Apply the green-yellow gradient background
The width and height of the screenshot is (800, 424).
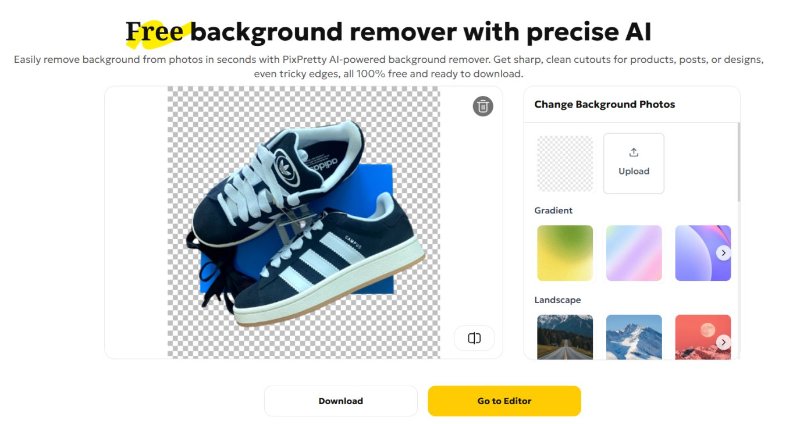[565, 253]
